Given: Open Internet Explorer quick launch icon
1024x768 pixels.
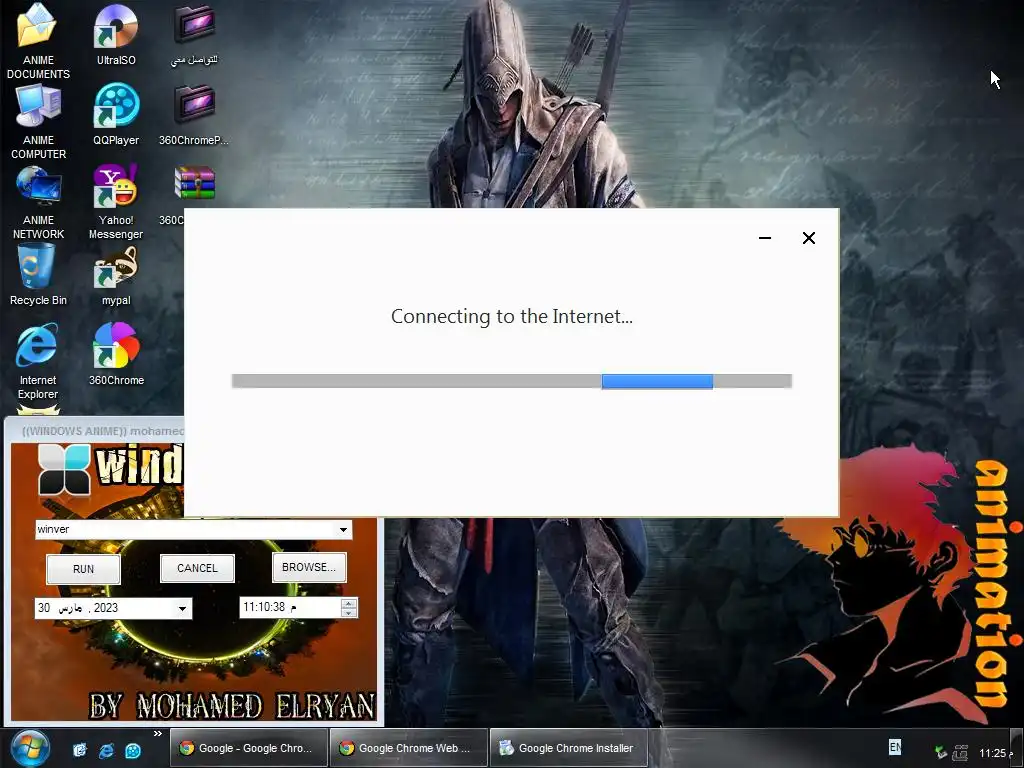Looking at the screenshot, I should tap(106, 750).
